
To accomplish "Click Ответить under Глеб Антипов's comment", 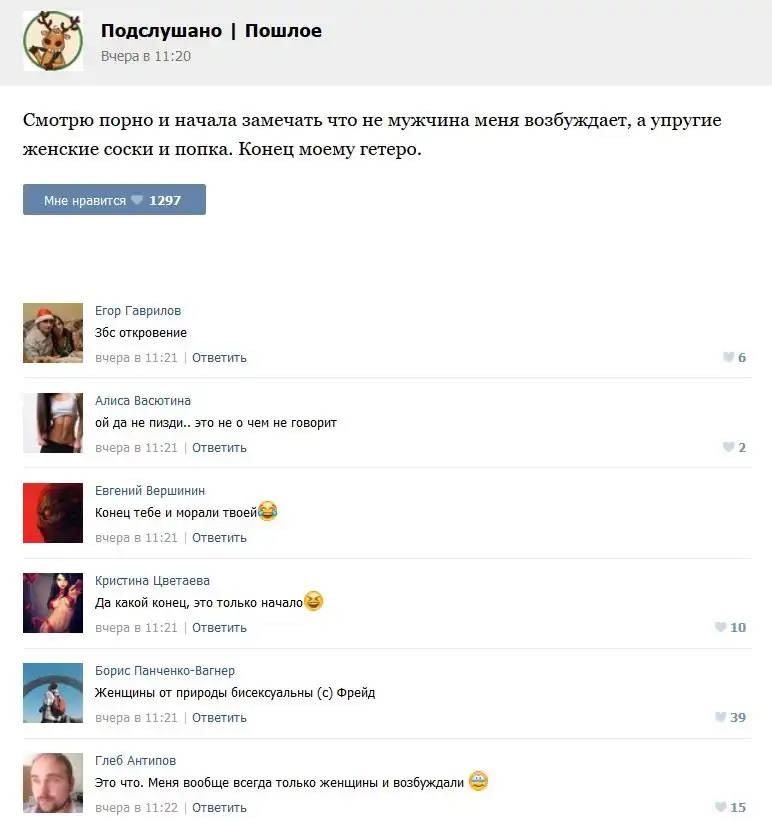I will 219,808.
